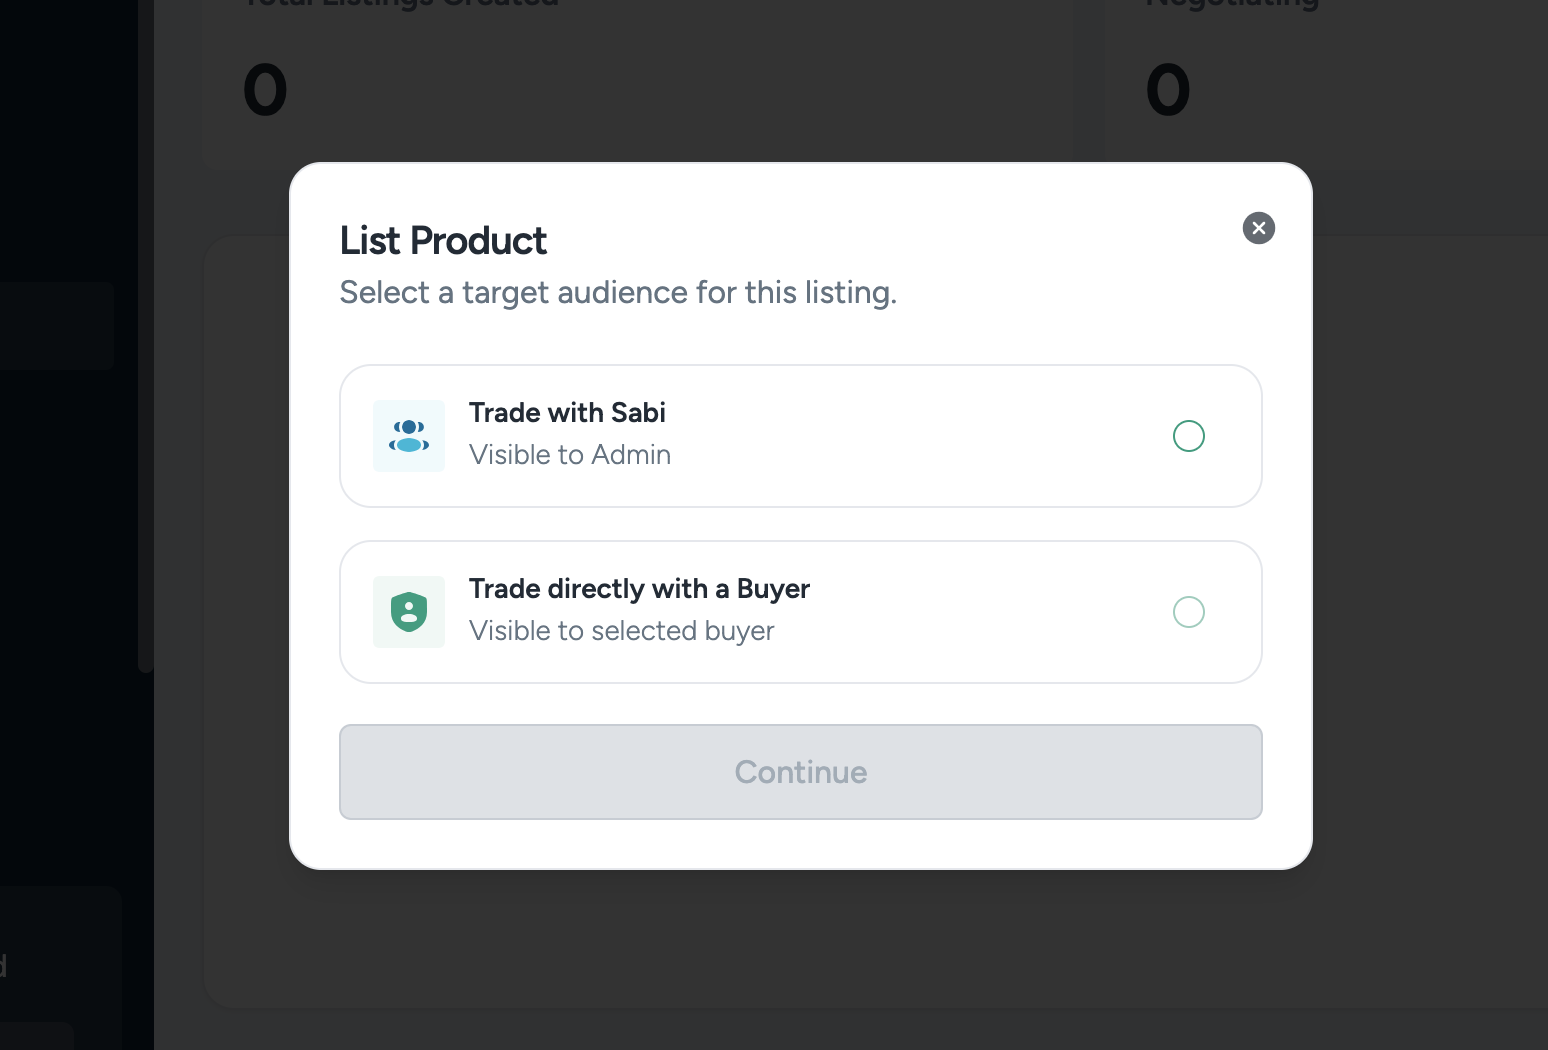This screenshot has width=1548, height=1050.
Task: Select the Trade directly with a Buyer radio
Action: pos(1188,612)
